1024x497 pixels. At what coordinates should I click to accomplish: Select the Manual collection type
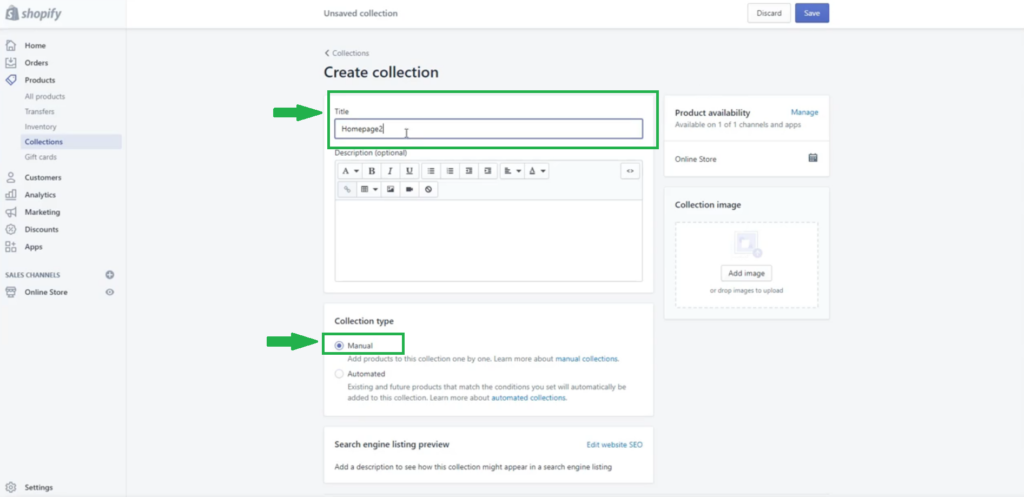[x=339, y=345]
